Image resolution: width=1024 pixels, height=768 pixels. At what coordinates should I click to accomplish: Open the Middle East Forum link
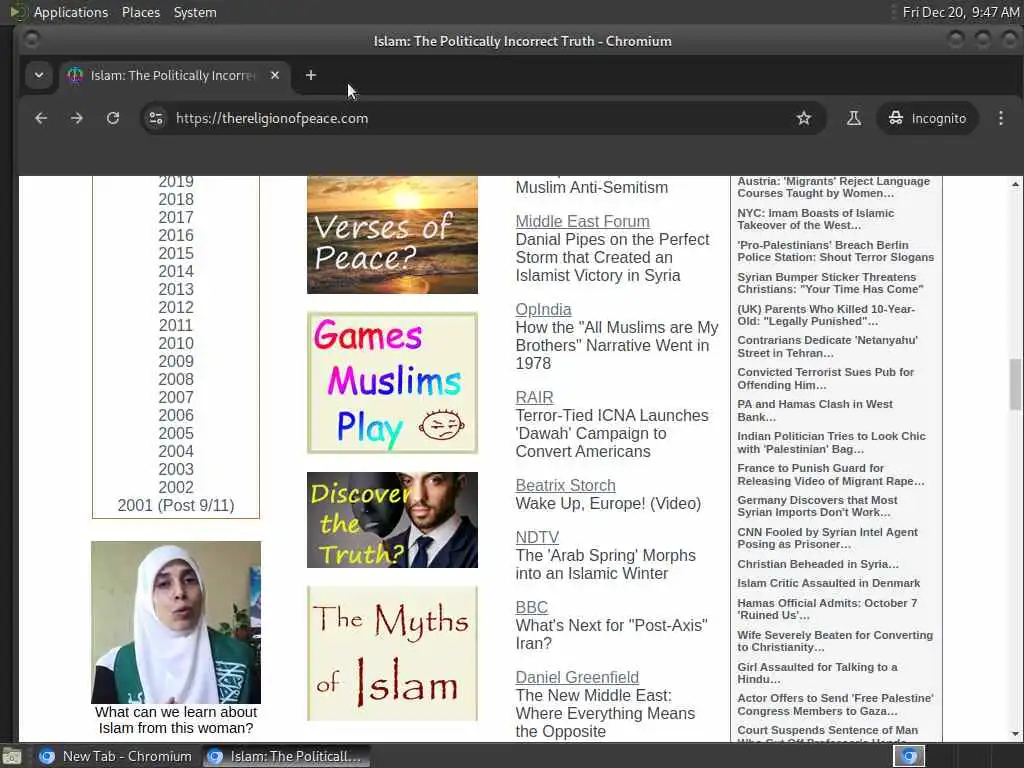pyautogui.click(x=583, y=221)
